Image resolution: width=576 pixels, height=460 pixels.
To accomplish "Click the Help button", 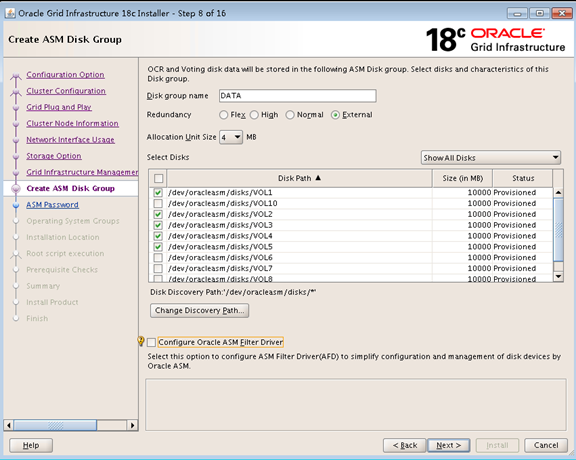I will [x=31, y=445].
